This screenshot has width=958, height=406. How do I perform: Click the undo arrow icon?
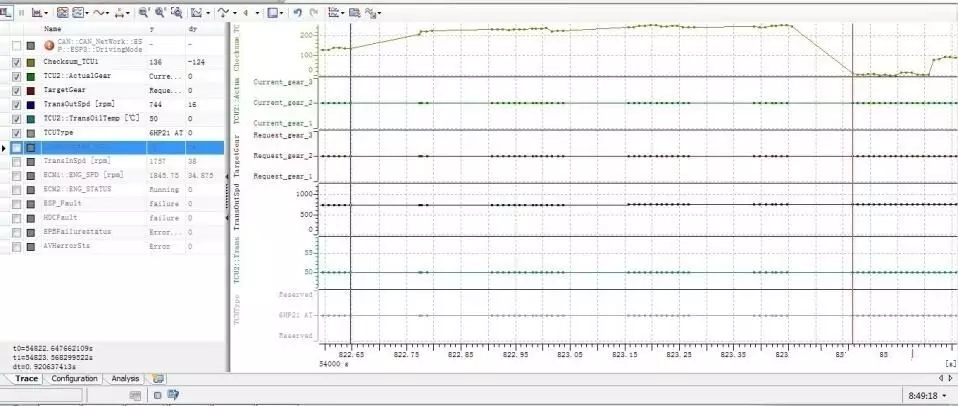(298, 13)
